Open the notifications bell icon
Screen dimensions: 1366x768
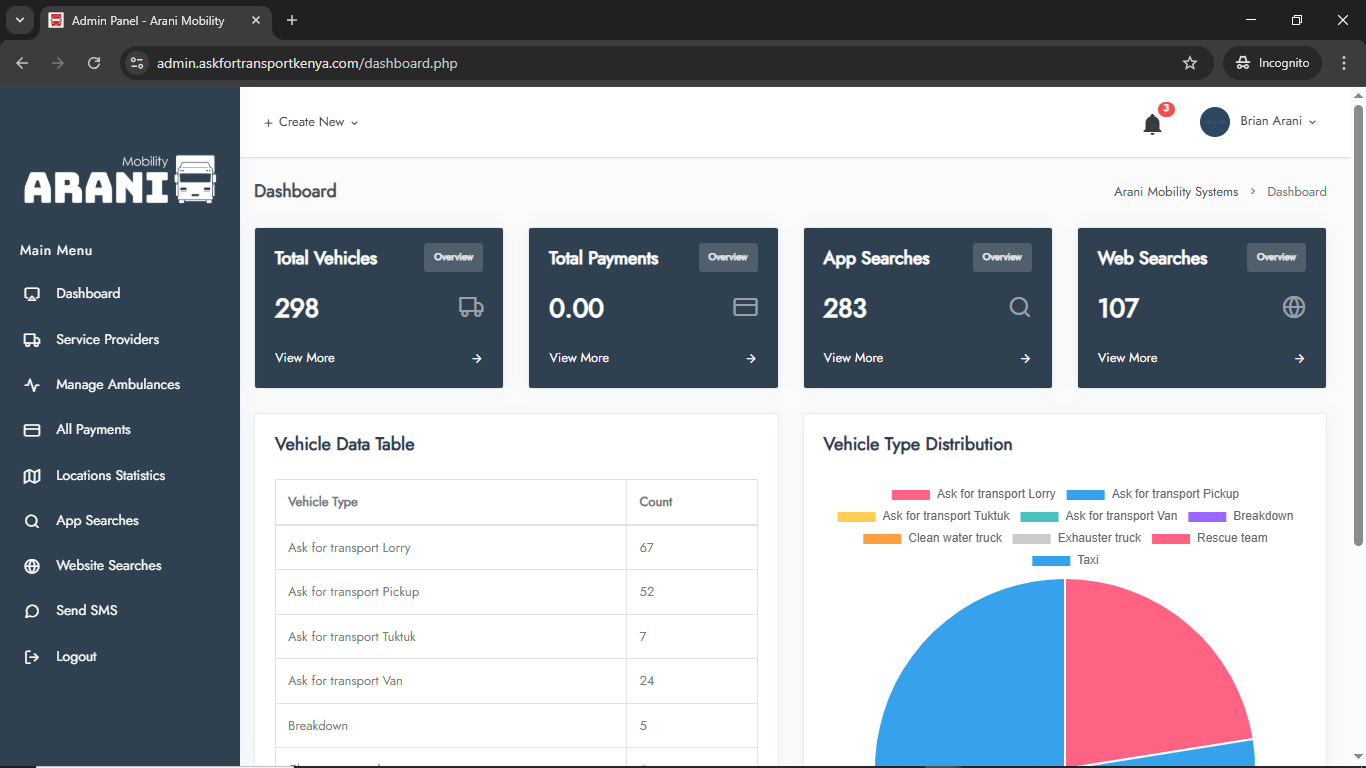(x=1152, y=124)
